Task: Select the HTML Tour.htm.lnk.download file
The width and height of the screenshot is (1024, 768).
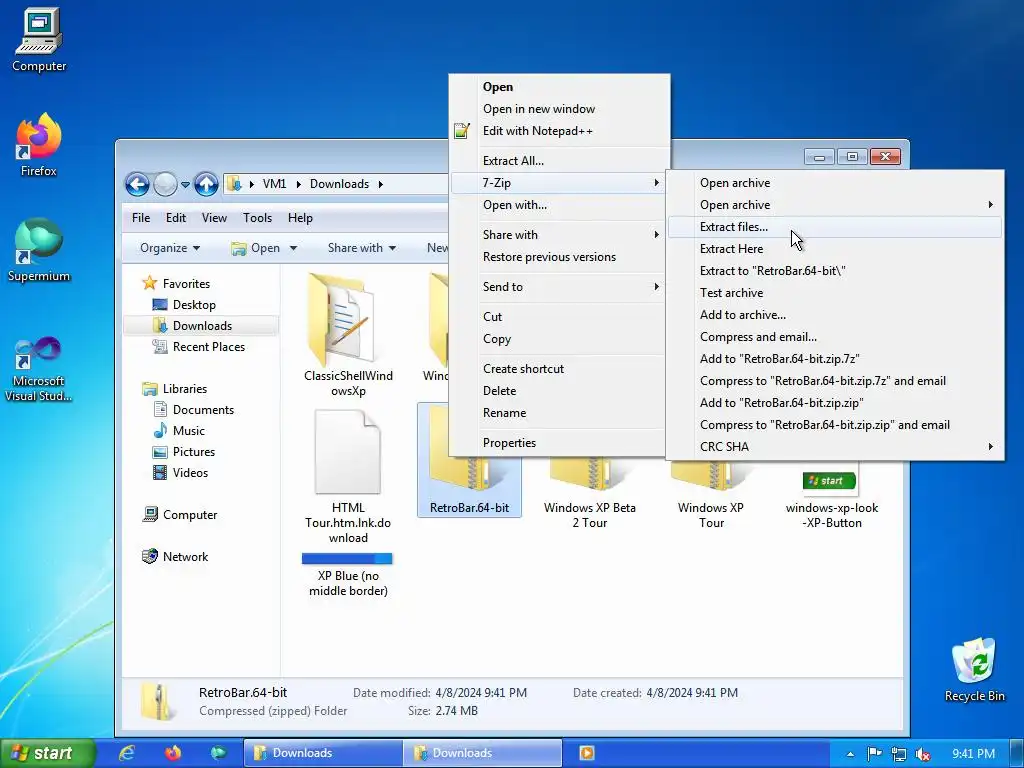Action: [348, 477]
